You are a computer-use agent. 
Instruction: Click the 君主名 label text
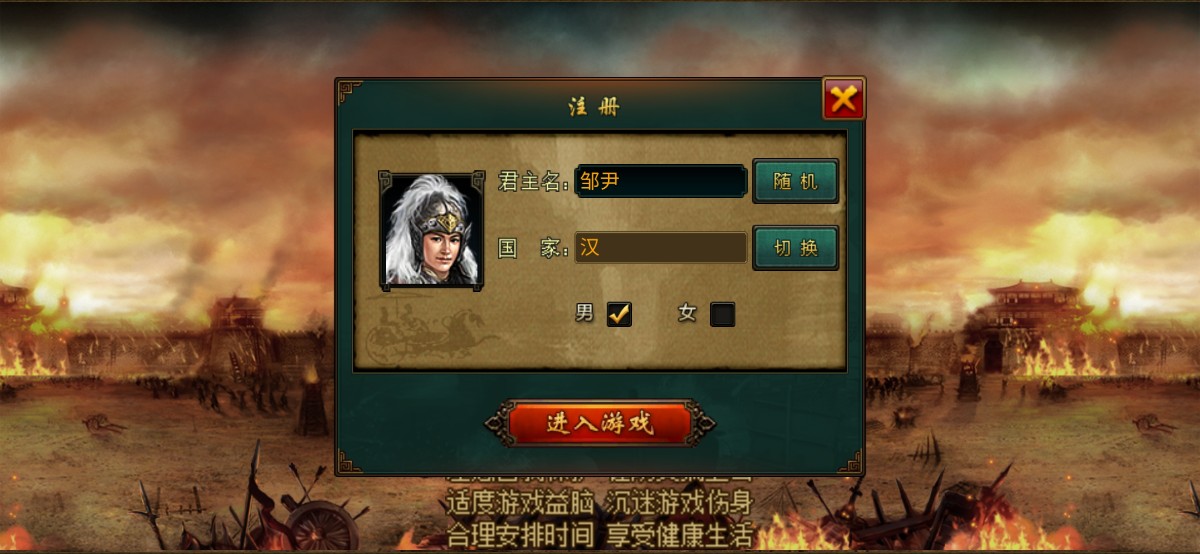[534, 182]
